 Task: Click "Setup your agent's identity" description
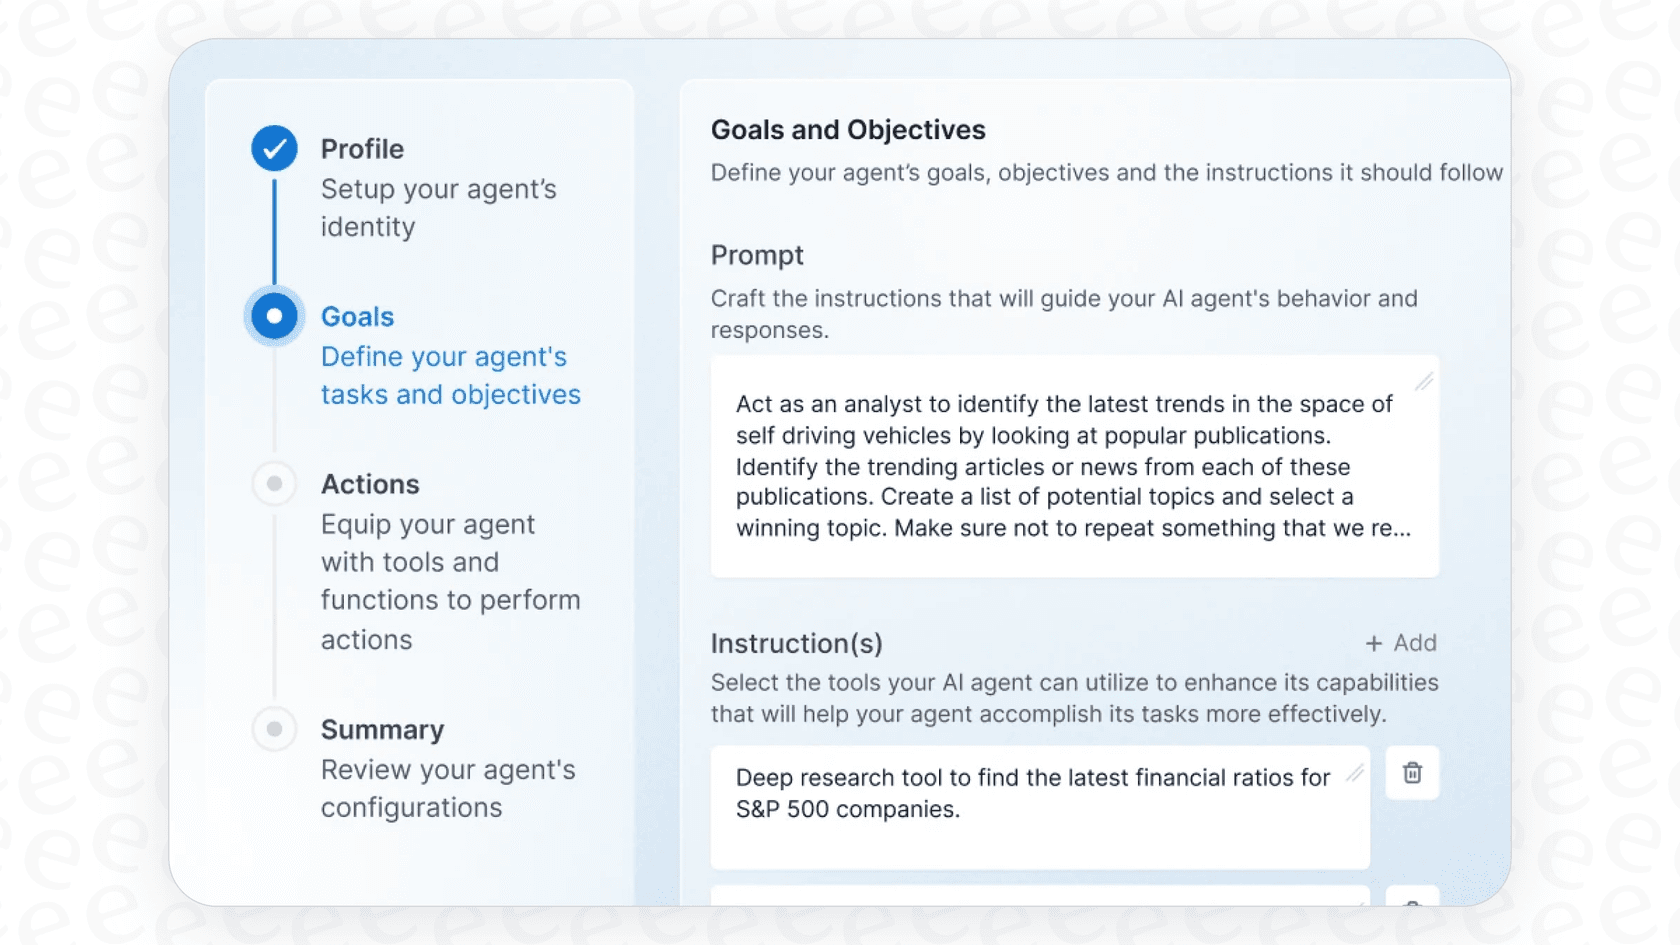tap(438, 208)
